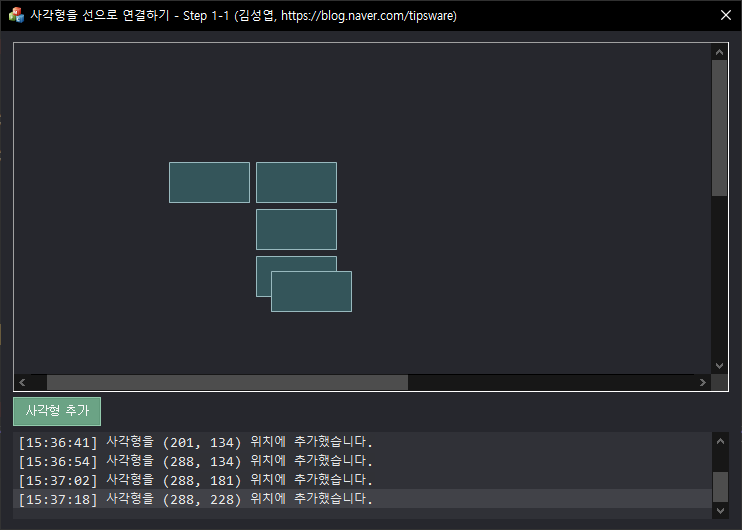Viewport: 742px width, 530px height.
Task: Click the app icon in the title bar
Action: coord(16,15)
